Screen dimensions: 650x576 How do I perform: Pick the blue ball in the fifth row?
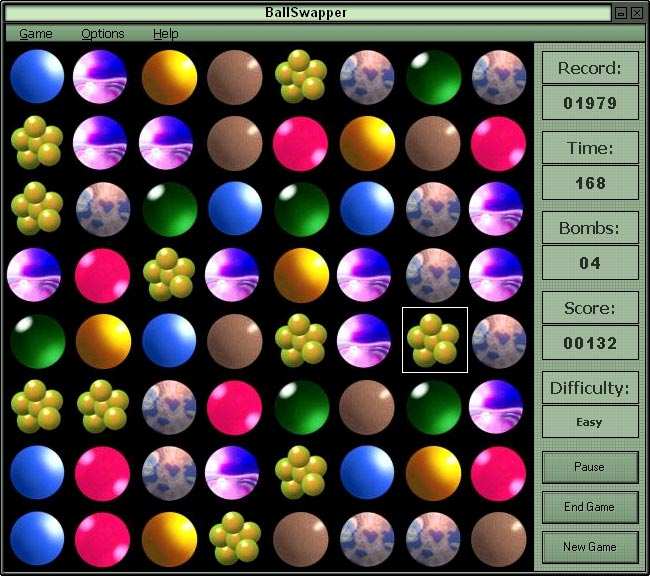(x=169, y=340)
